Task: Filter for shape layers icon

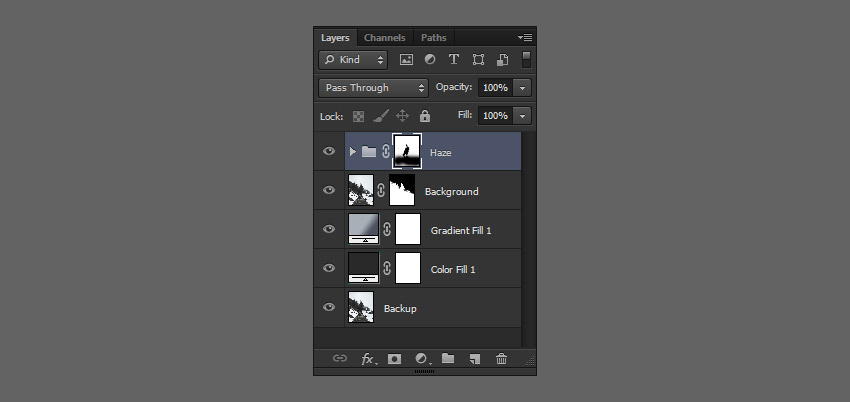Action: [478, 60]
